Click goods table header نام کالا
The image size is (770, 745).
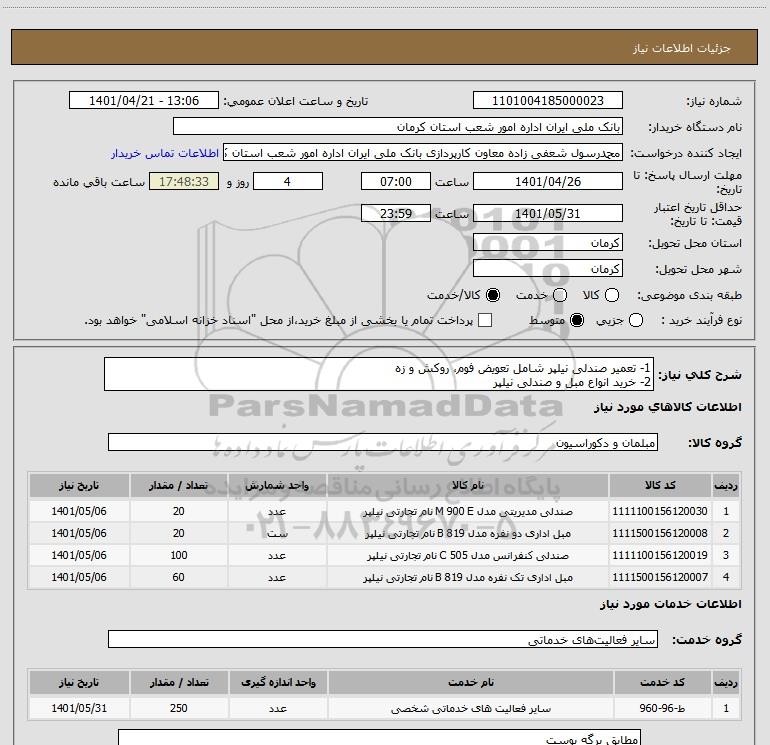(468, 486)
